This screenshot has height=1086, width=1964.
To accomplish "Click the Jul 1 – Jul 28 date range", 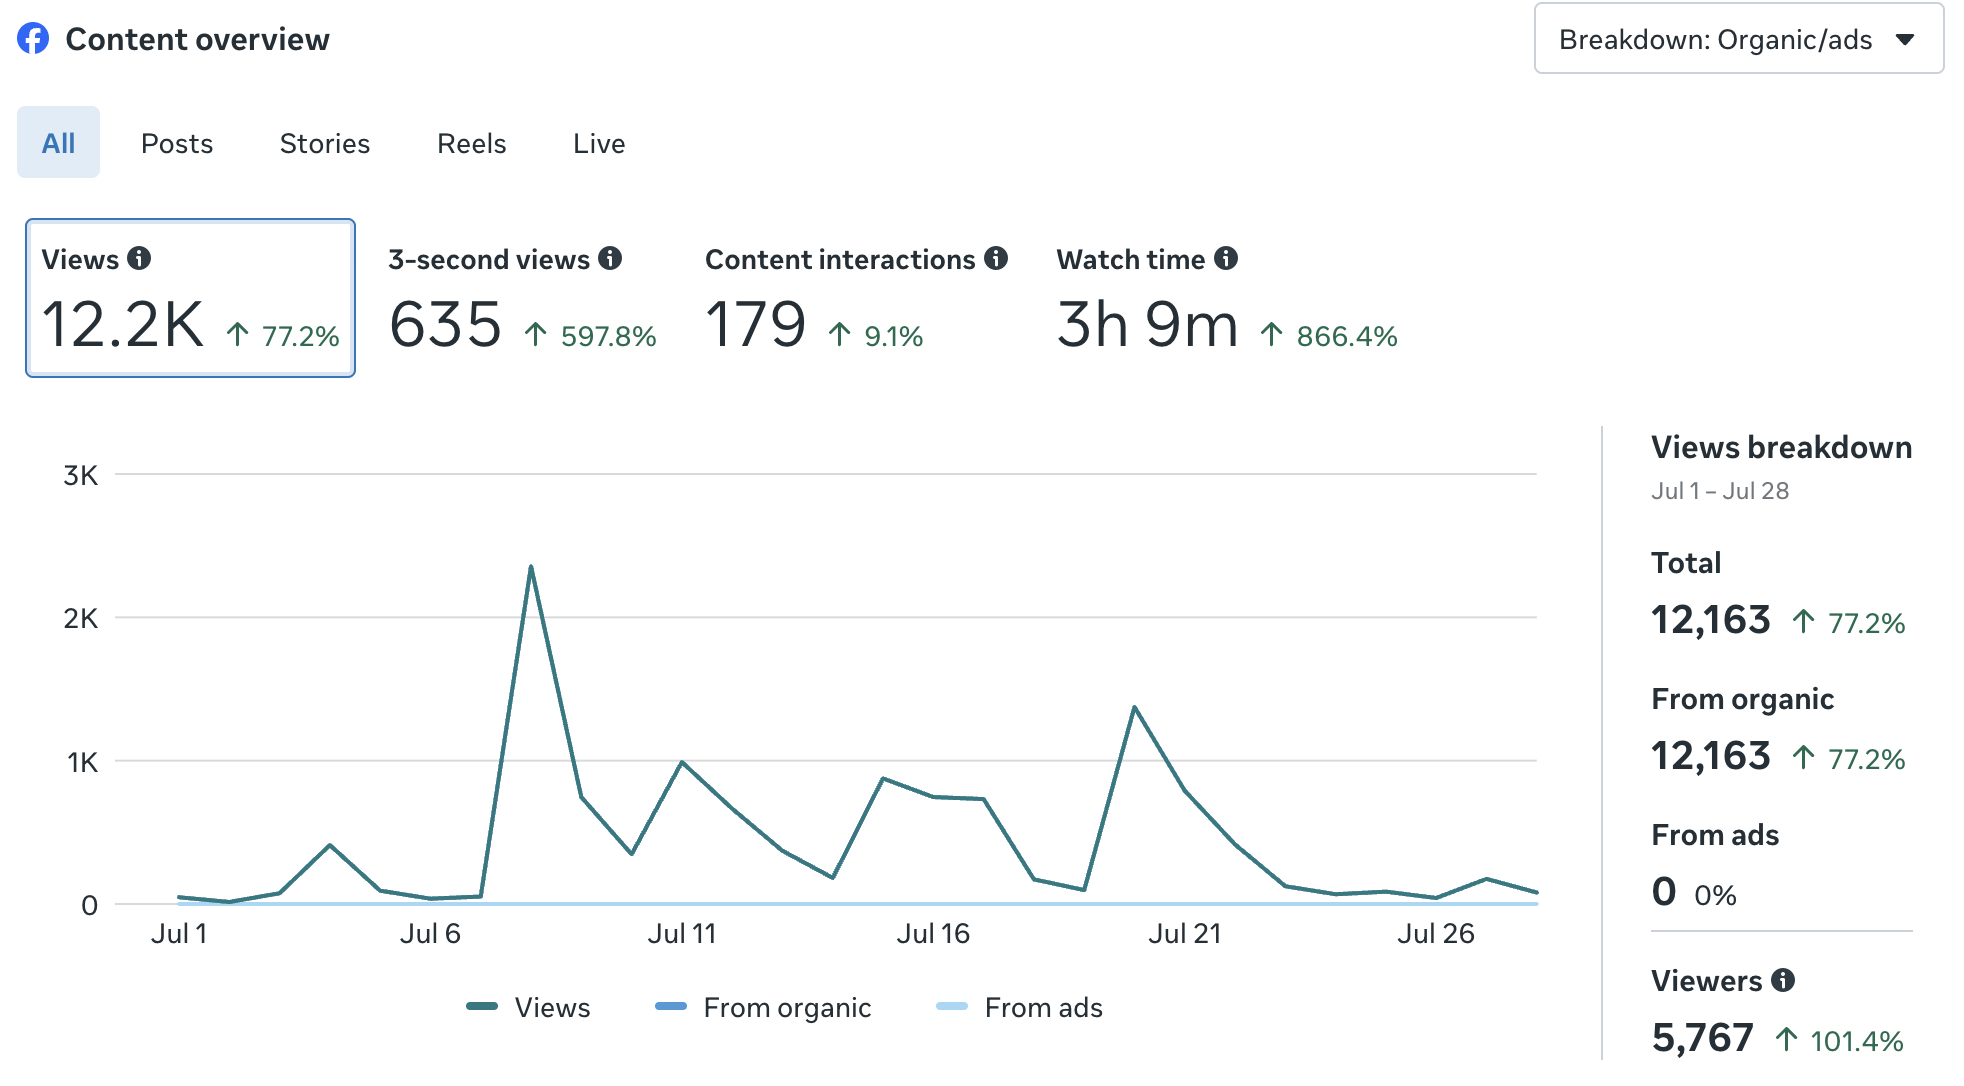I will click(x=1720, y=491).
